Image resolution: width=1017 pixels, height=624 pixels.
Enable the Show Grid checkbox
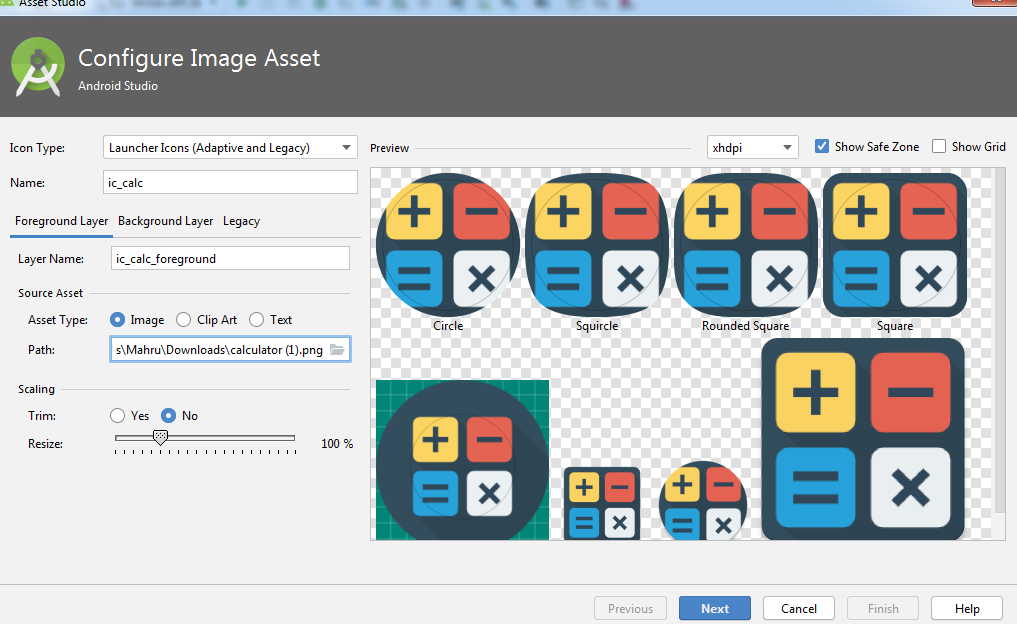pyautogui.click(x=939, y=147)
